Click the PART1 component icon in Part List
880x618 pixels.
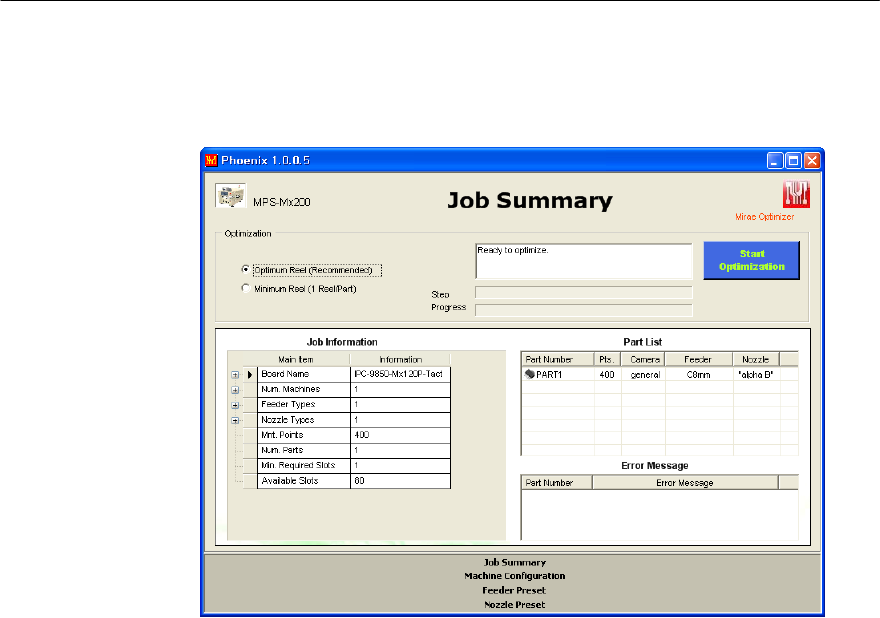529,374
